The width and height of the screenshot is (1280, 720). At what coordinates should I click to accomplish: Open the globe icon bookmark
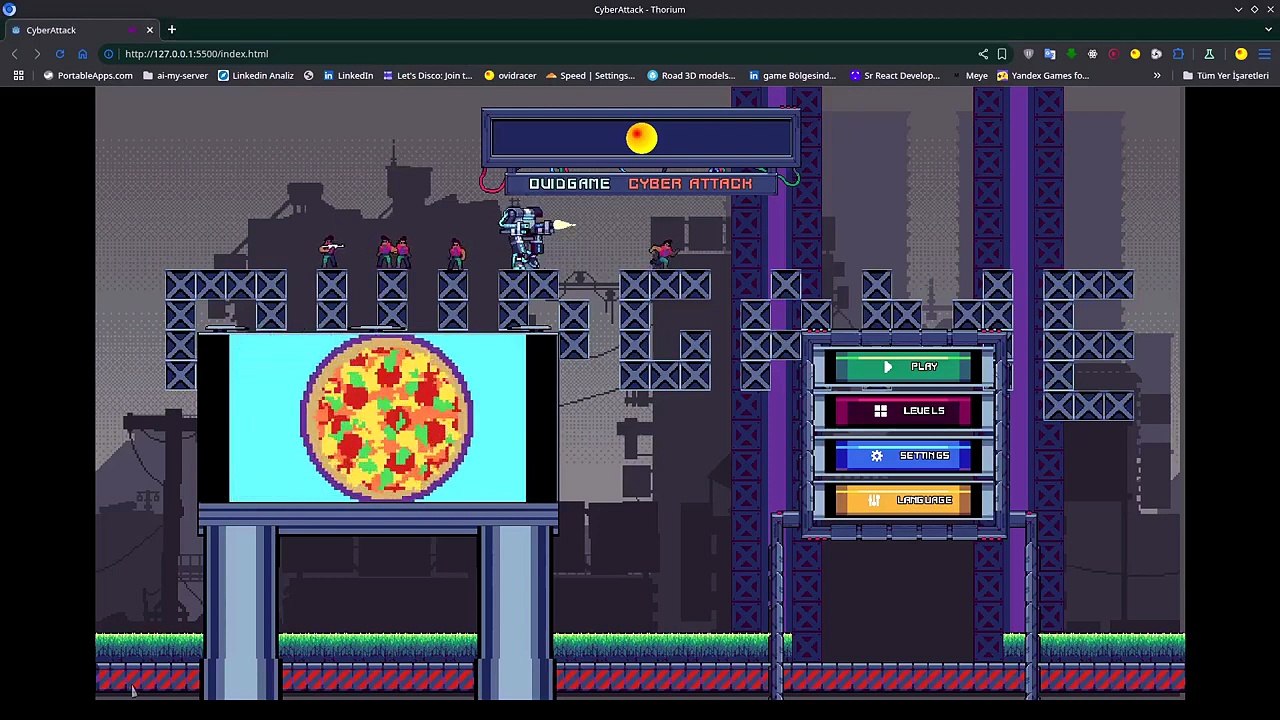click(x=308, y=75)
